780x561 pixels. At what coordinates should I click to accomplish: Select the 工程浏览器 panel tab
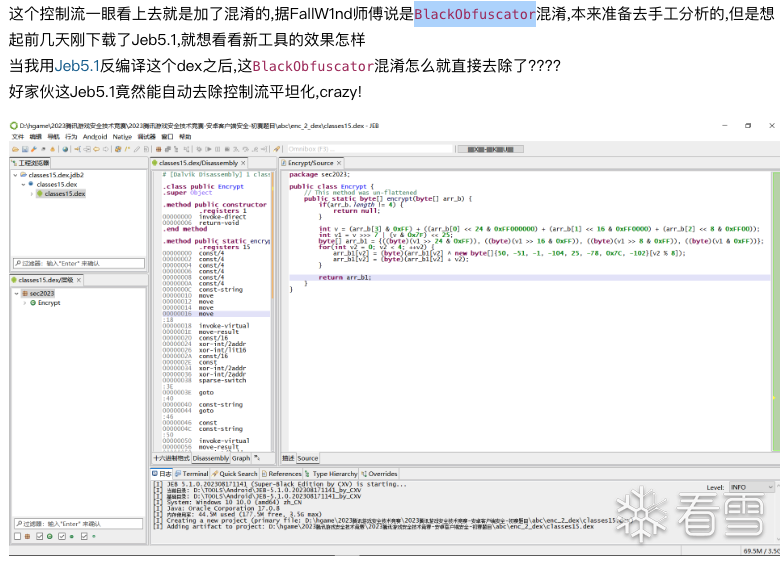pyautogui.click(x=30, y=163)
